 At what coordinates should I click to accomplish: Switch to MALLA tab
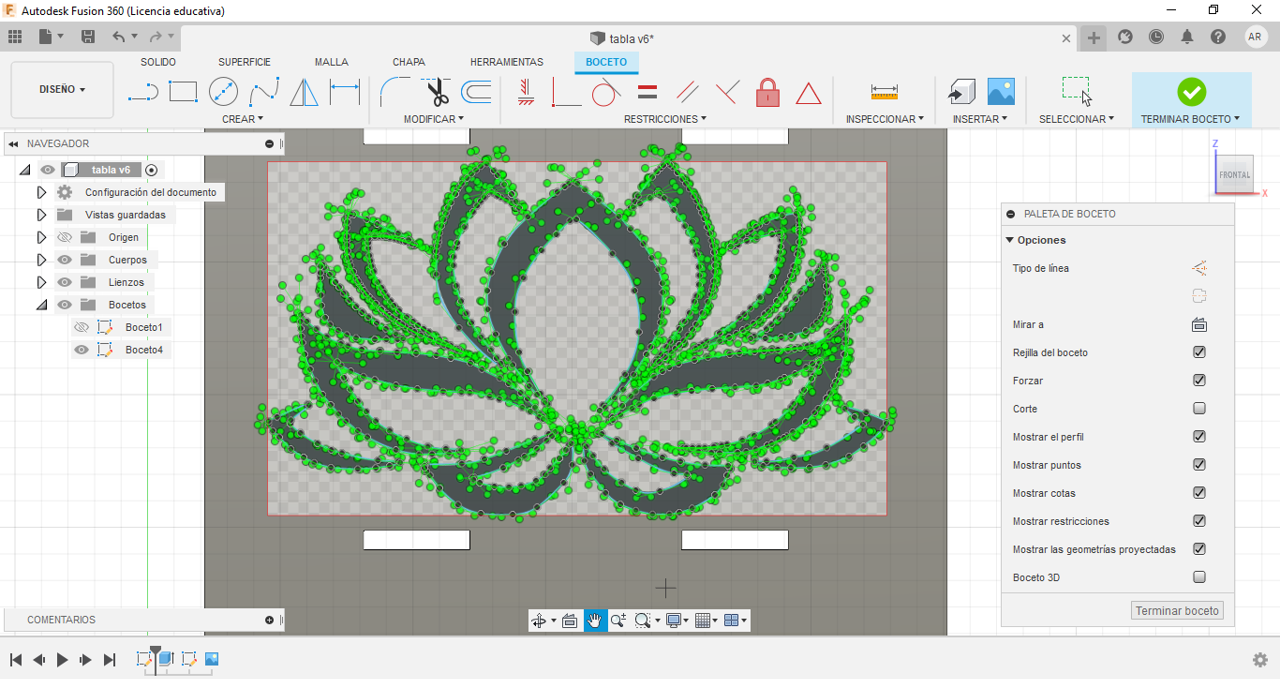[x=331, y=62]
